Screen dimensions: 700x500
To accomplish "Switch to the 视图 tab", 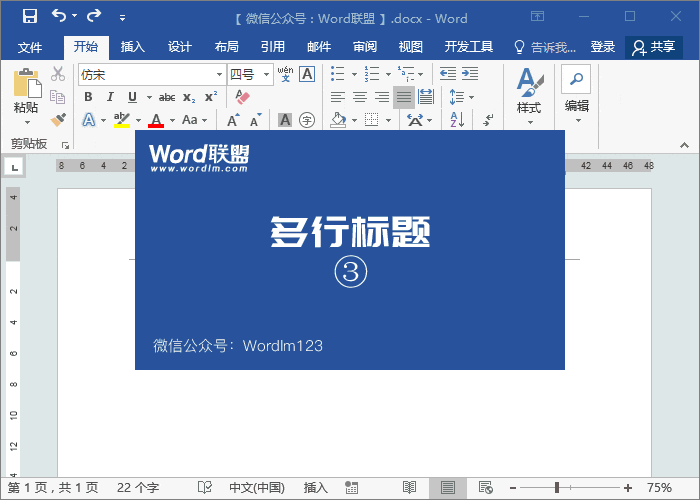I will tap(410, 47).
